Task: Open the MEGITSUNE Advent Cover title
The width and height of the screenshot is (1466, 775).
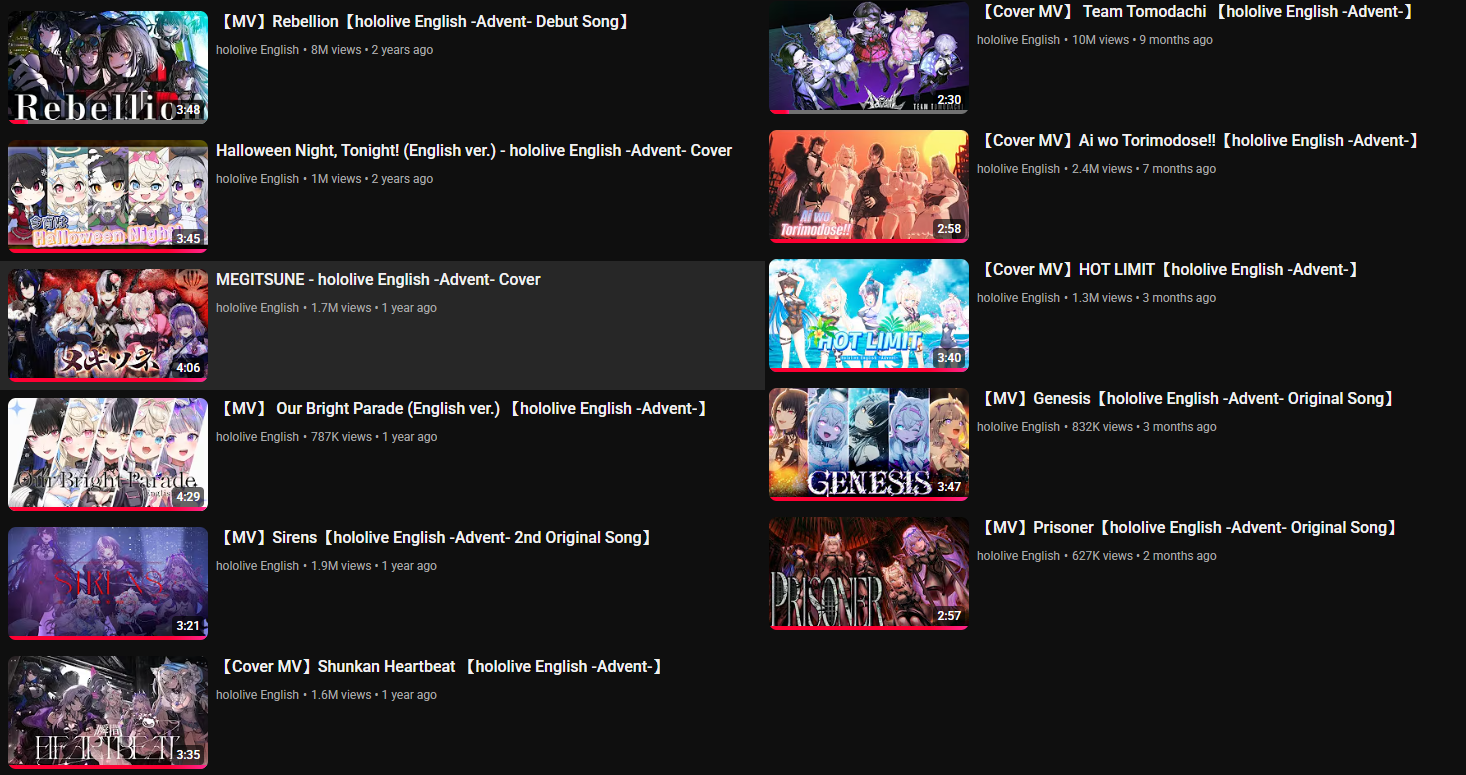Action: pyautogui.click(x=378, y=280)
